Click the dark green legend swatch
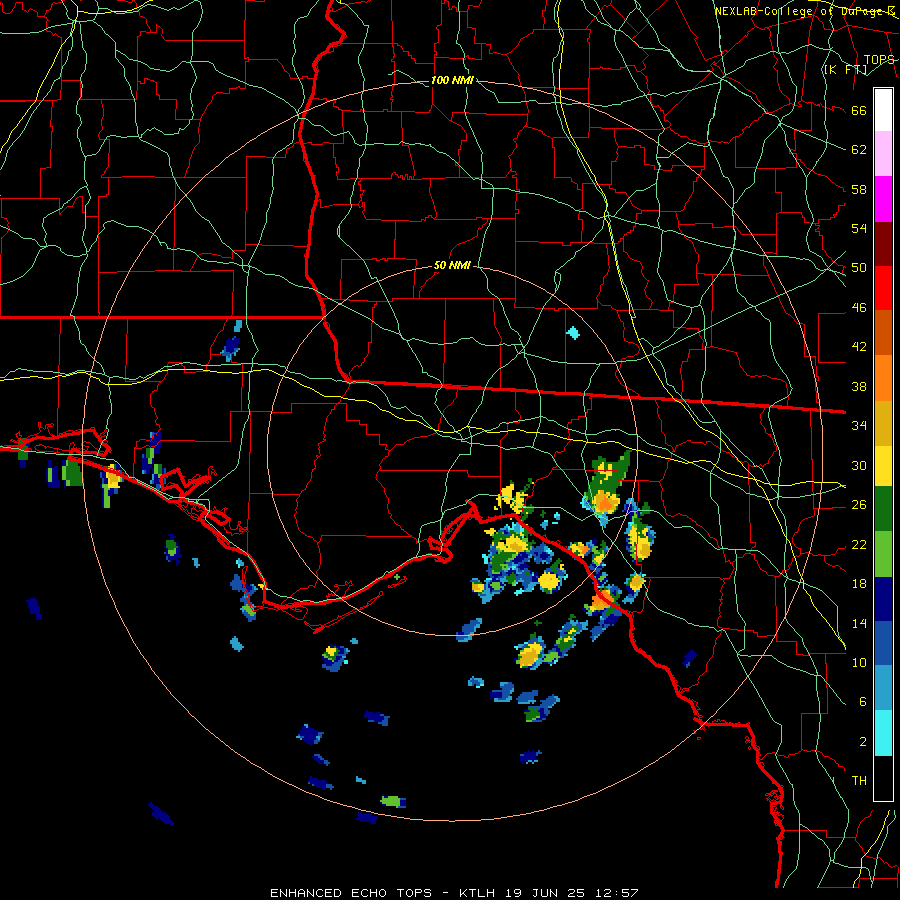This screenshot has height=900, width=900. pos(883,509)
